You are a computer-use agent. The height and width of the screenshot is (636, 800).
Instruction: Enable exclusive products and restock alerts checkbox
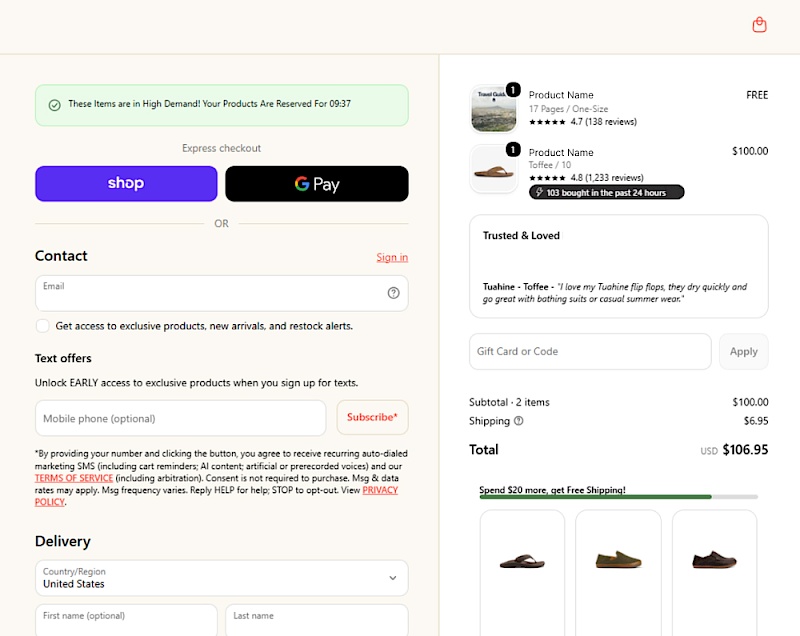coord(43,326)
